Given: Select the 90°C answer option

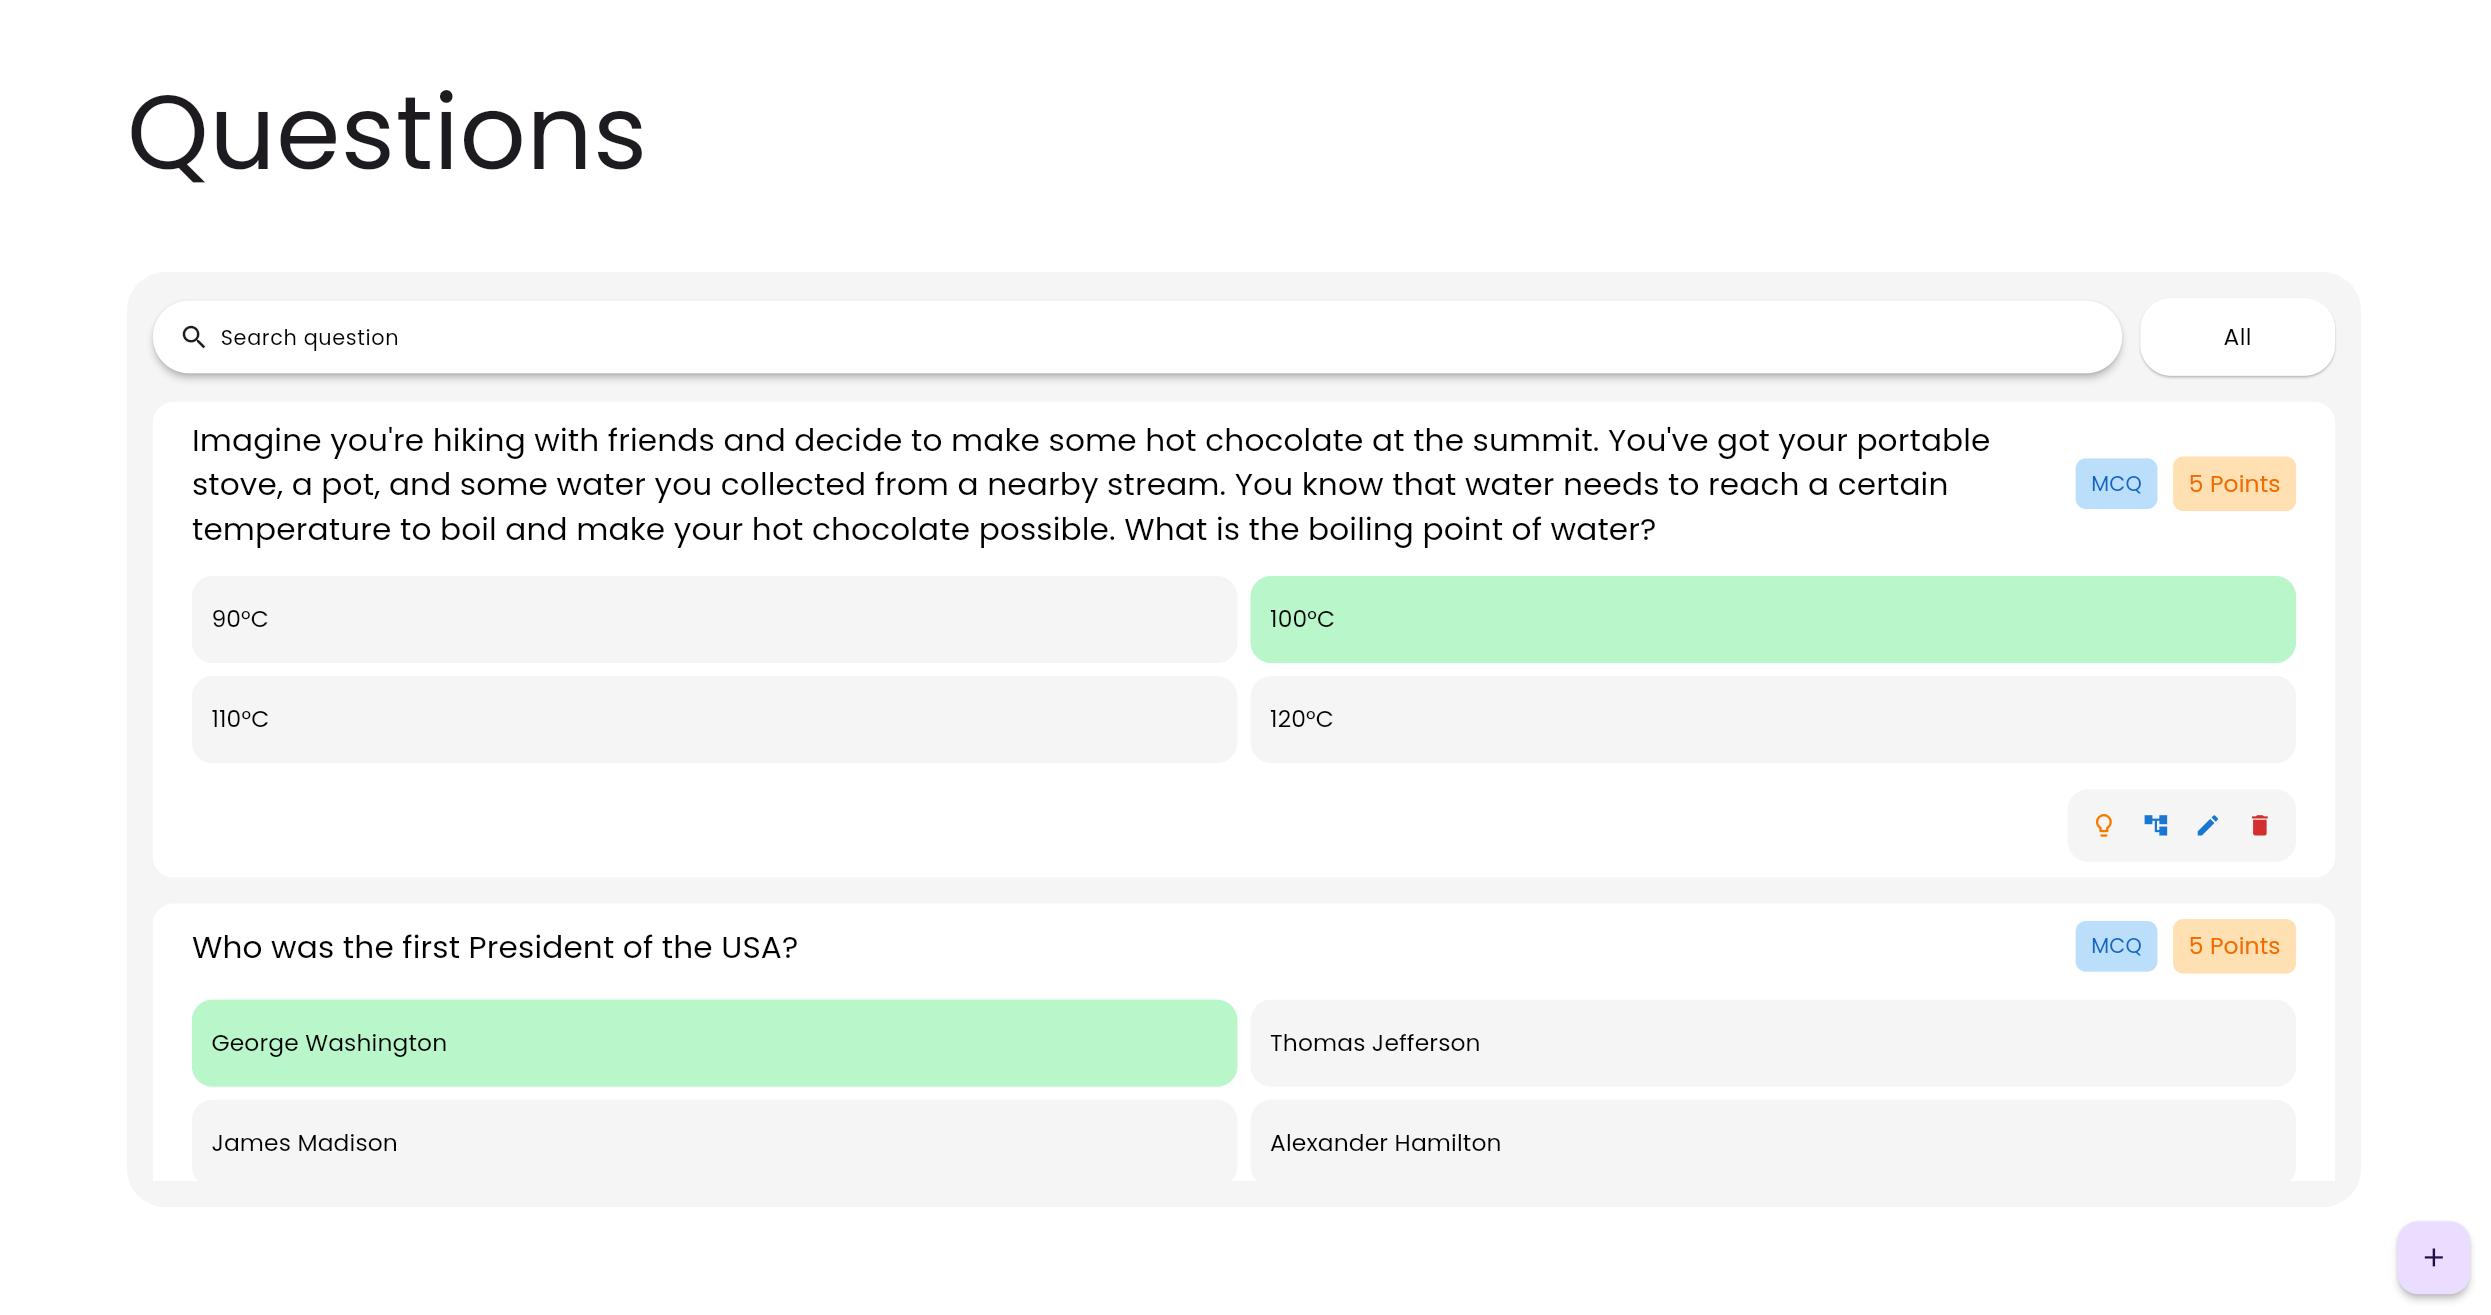Looking at the screenshot, I should pyautogui.click(x=714, y=619).
